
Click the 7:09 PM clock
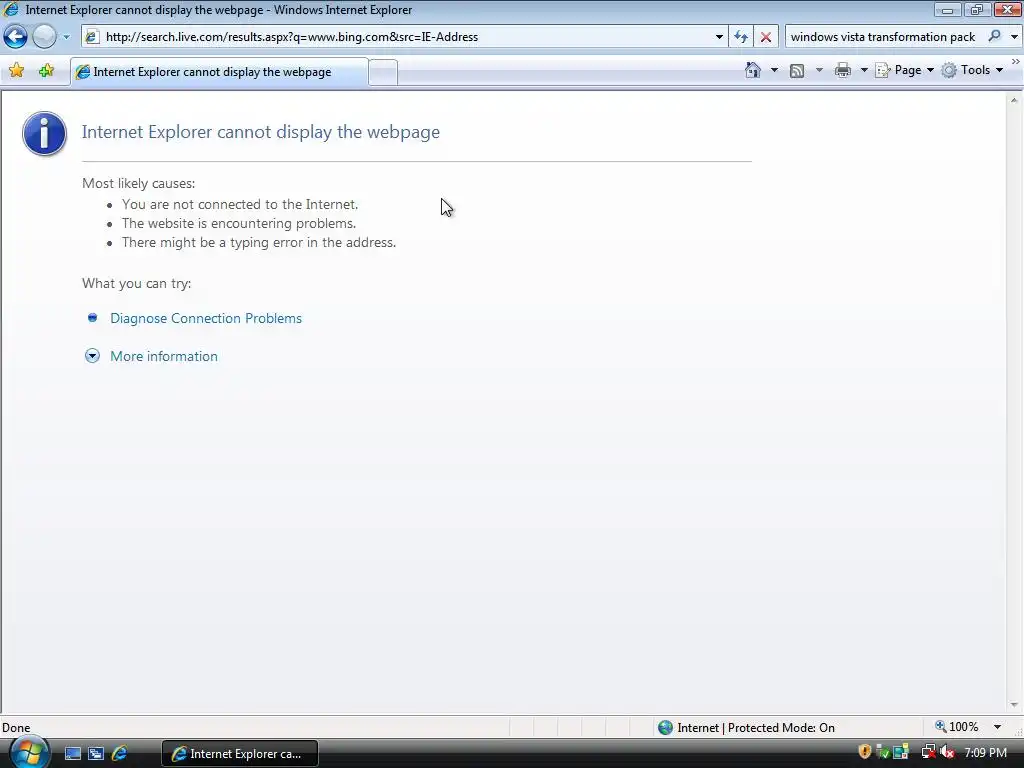(985, 753)
